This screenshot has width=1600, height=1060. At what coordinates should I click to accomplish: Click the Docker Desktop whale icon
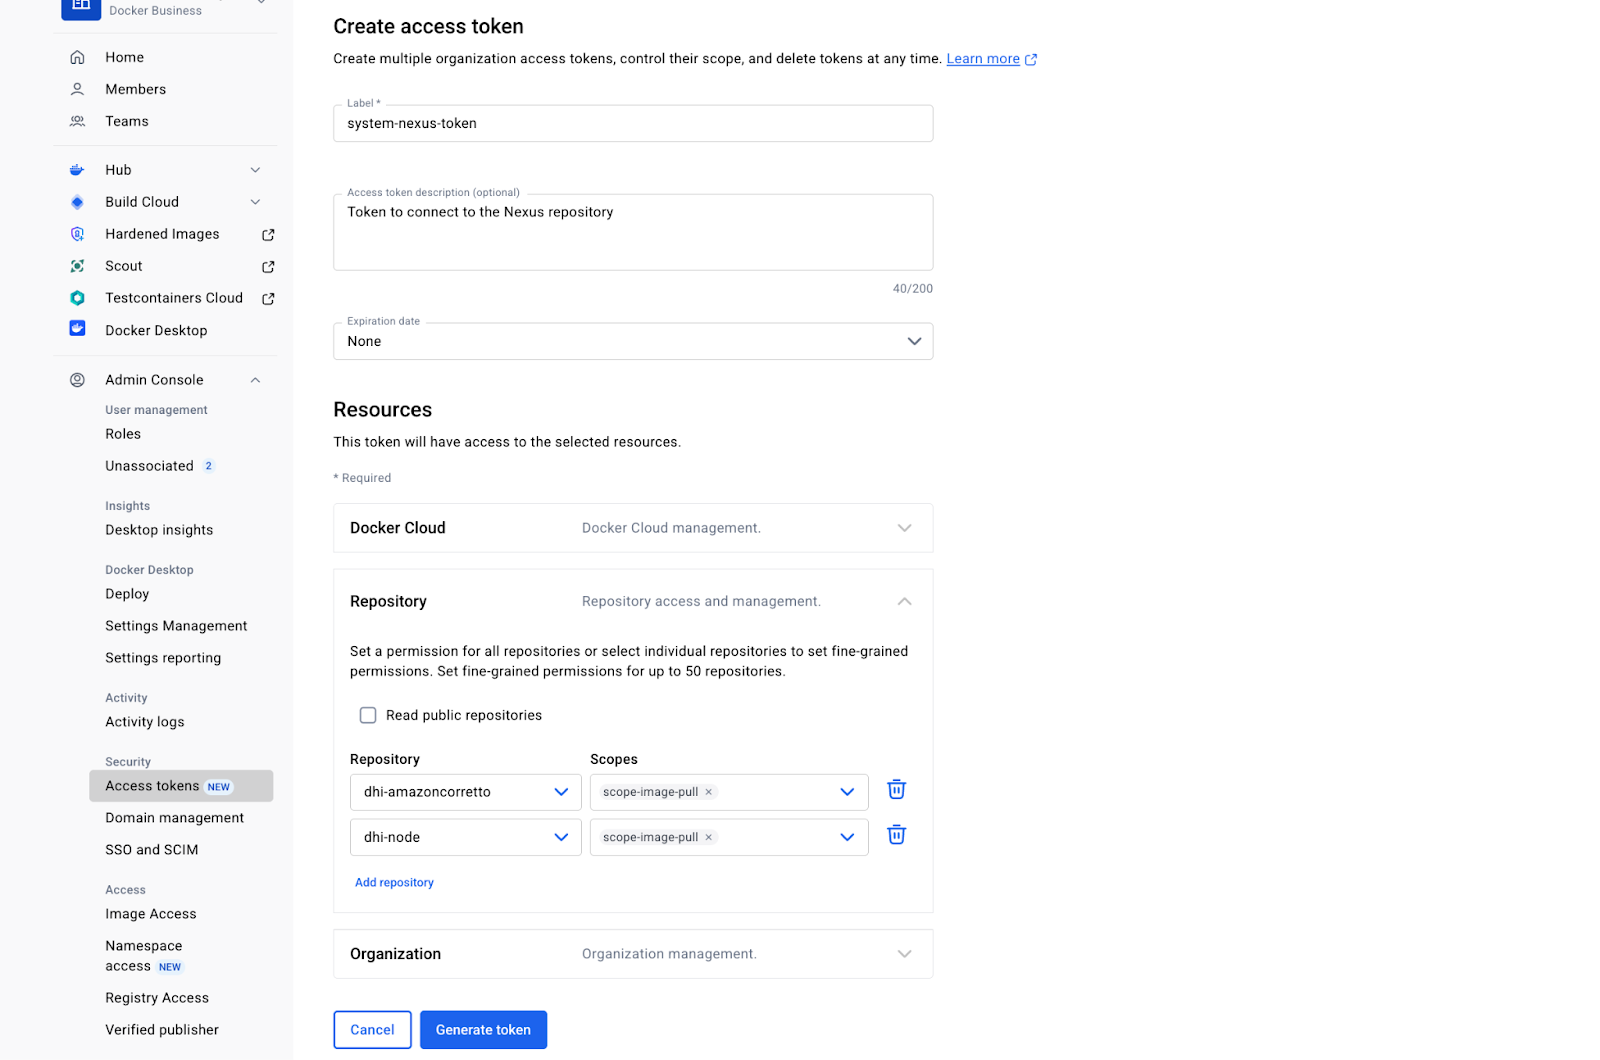tap(77, 329)
